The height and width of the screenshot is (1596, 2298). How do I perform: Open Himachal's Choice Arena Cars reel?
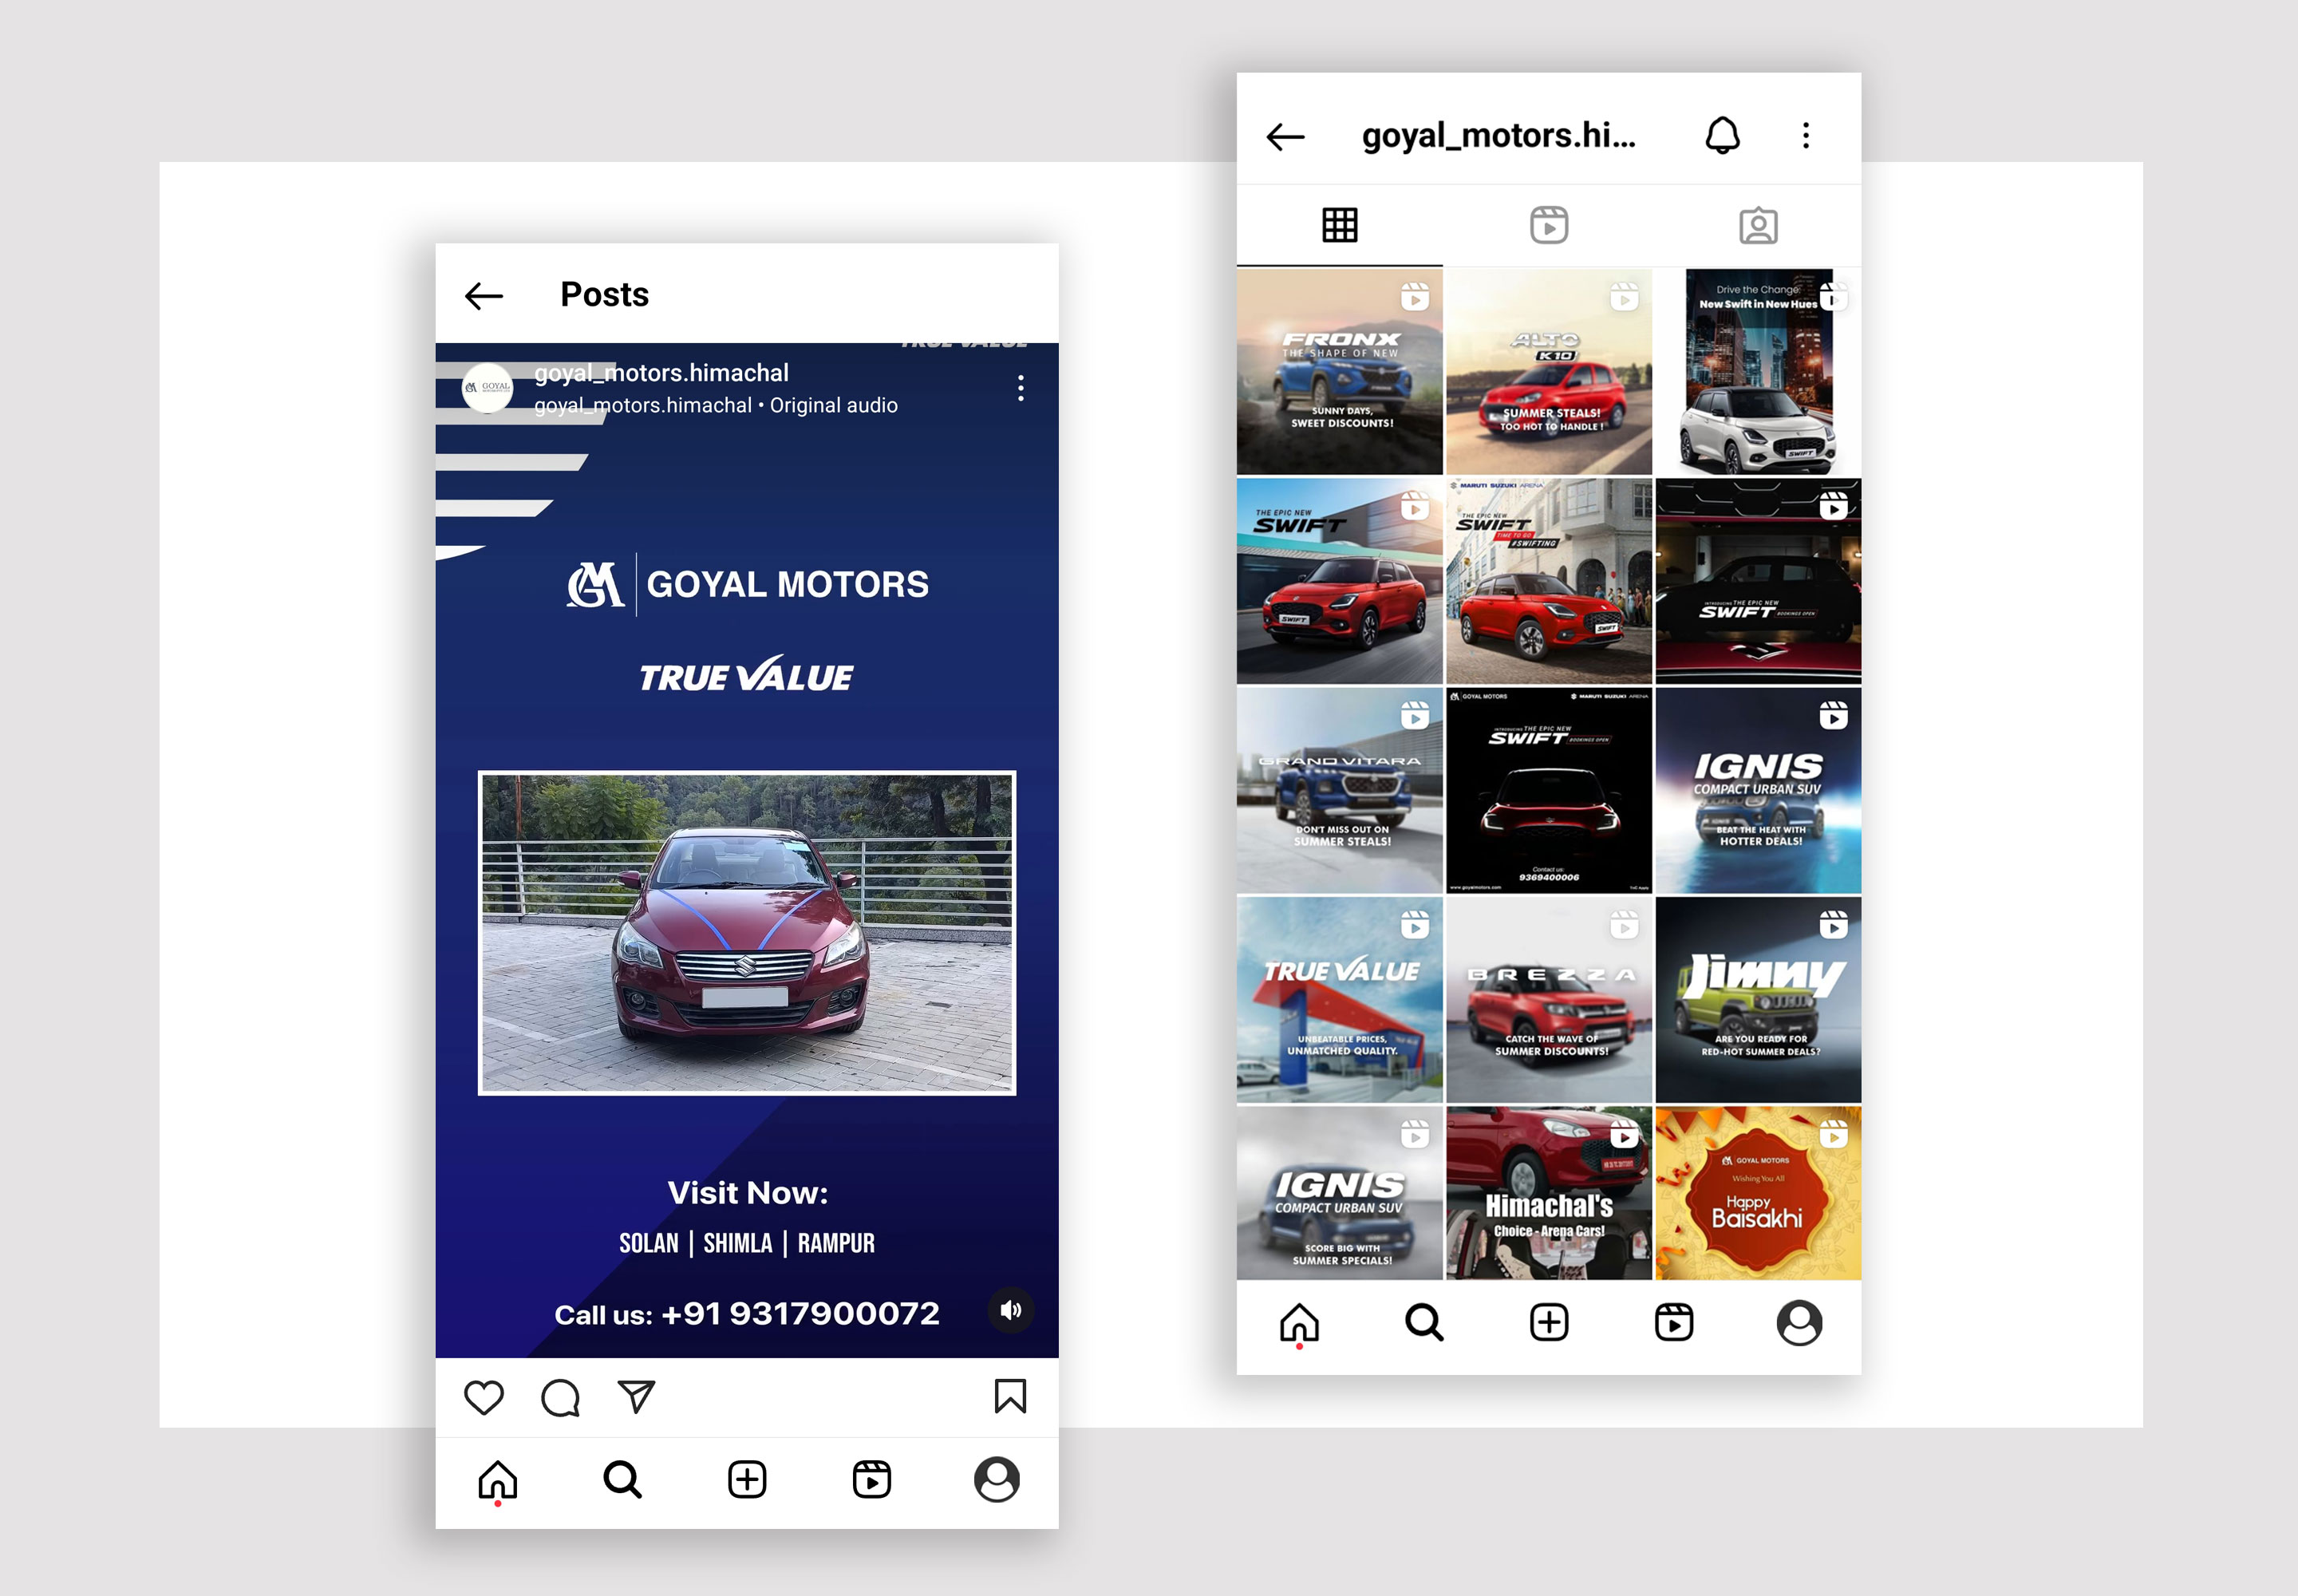pyautogui.click(x=1549, y=1193)
